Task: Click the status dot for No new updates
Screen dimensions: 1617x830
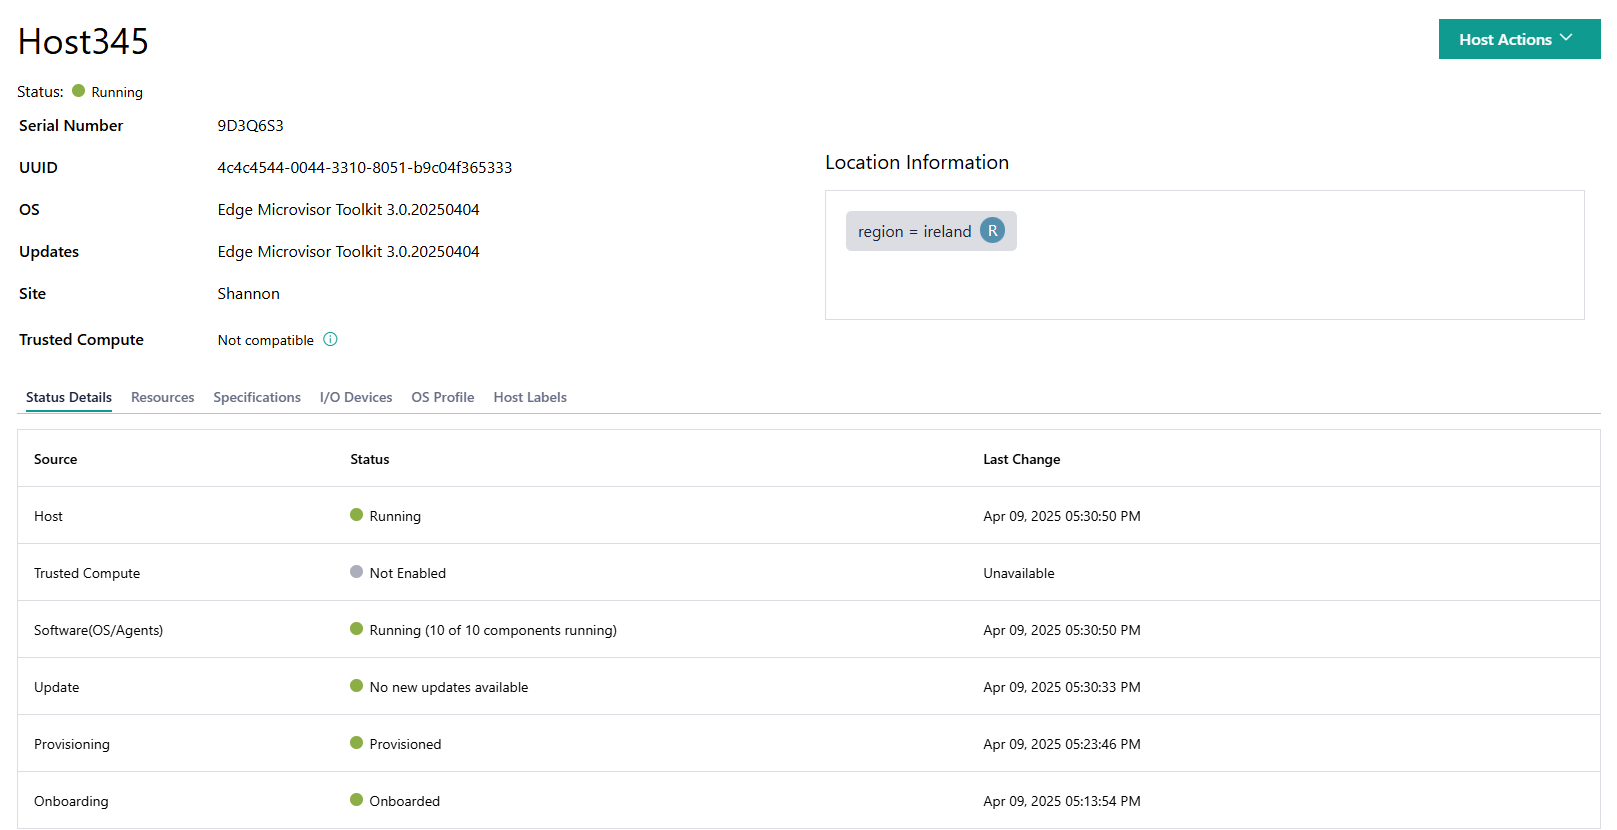Action: 356,686
